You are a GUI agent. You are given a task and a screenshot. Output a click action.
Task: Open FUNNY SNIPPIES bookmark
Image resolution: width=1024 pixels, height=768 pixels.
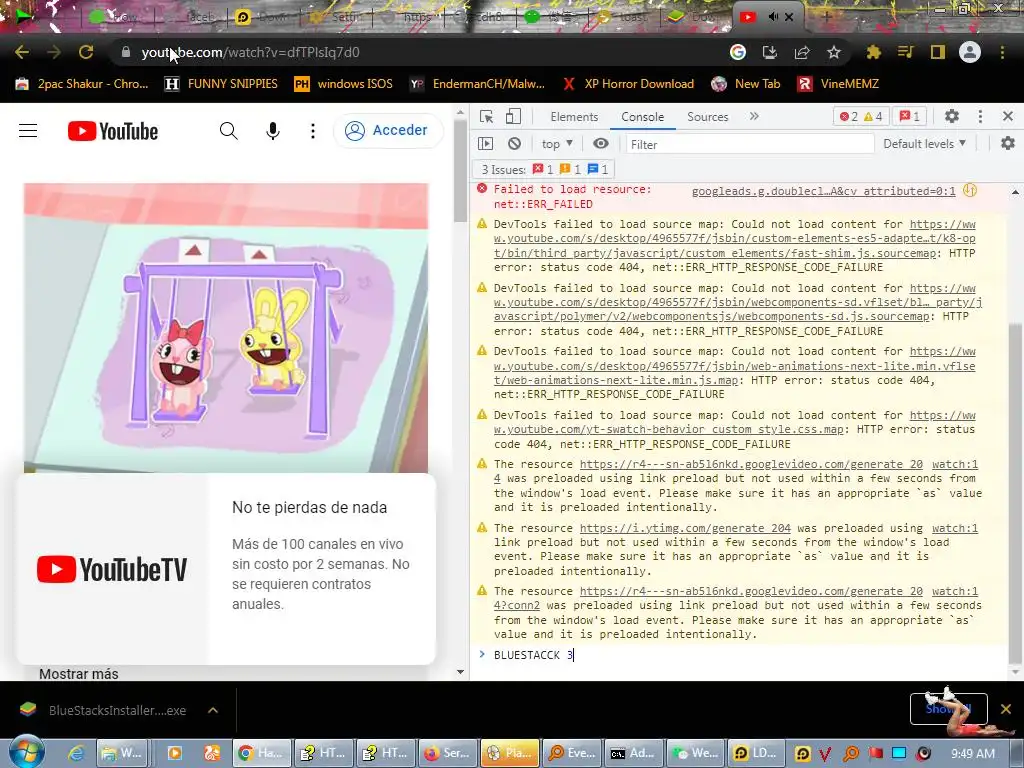coord(221,84)
